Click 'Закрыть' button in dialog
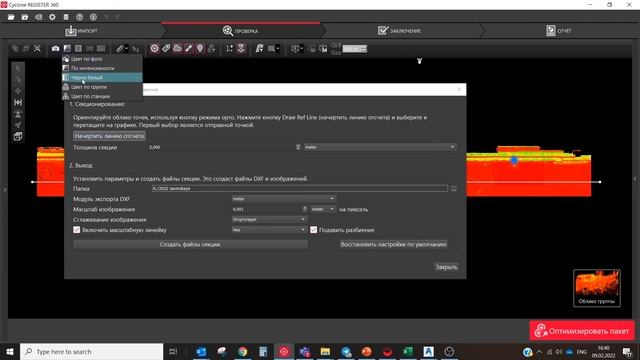This screenshot has height=360, width=640. (x=447, y=267)
